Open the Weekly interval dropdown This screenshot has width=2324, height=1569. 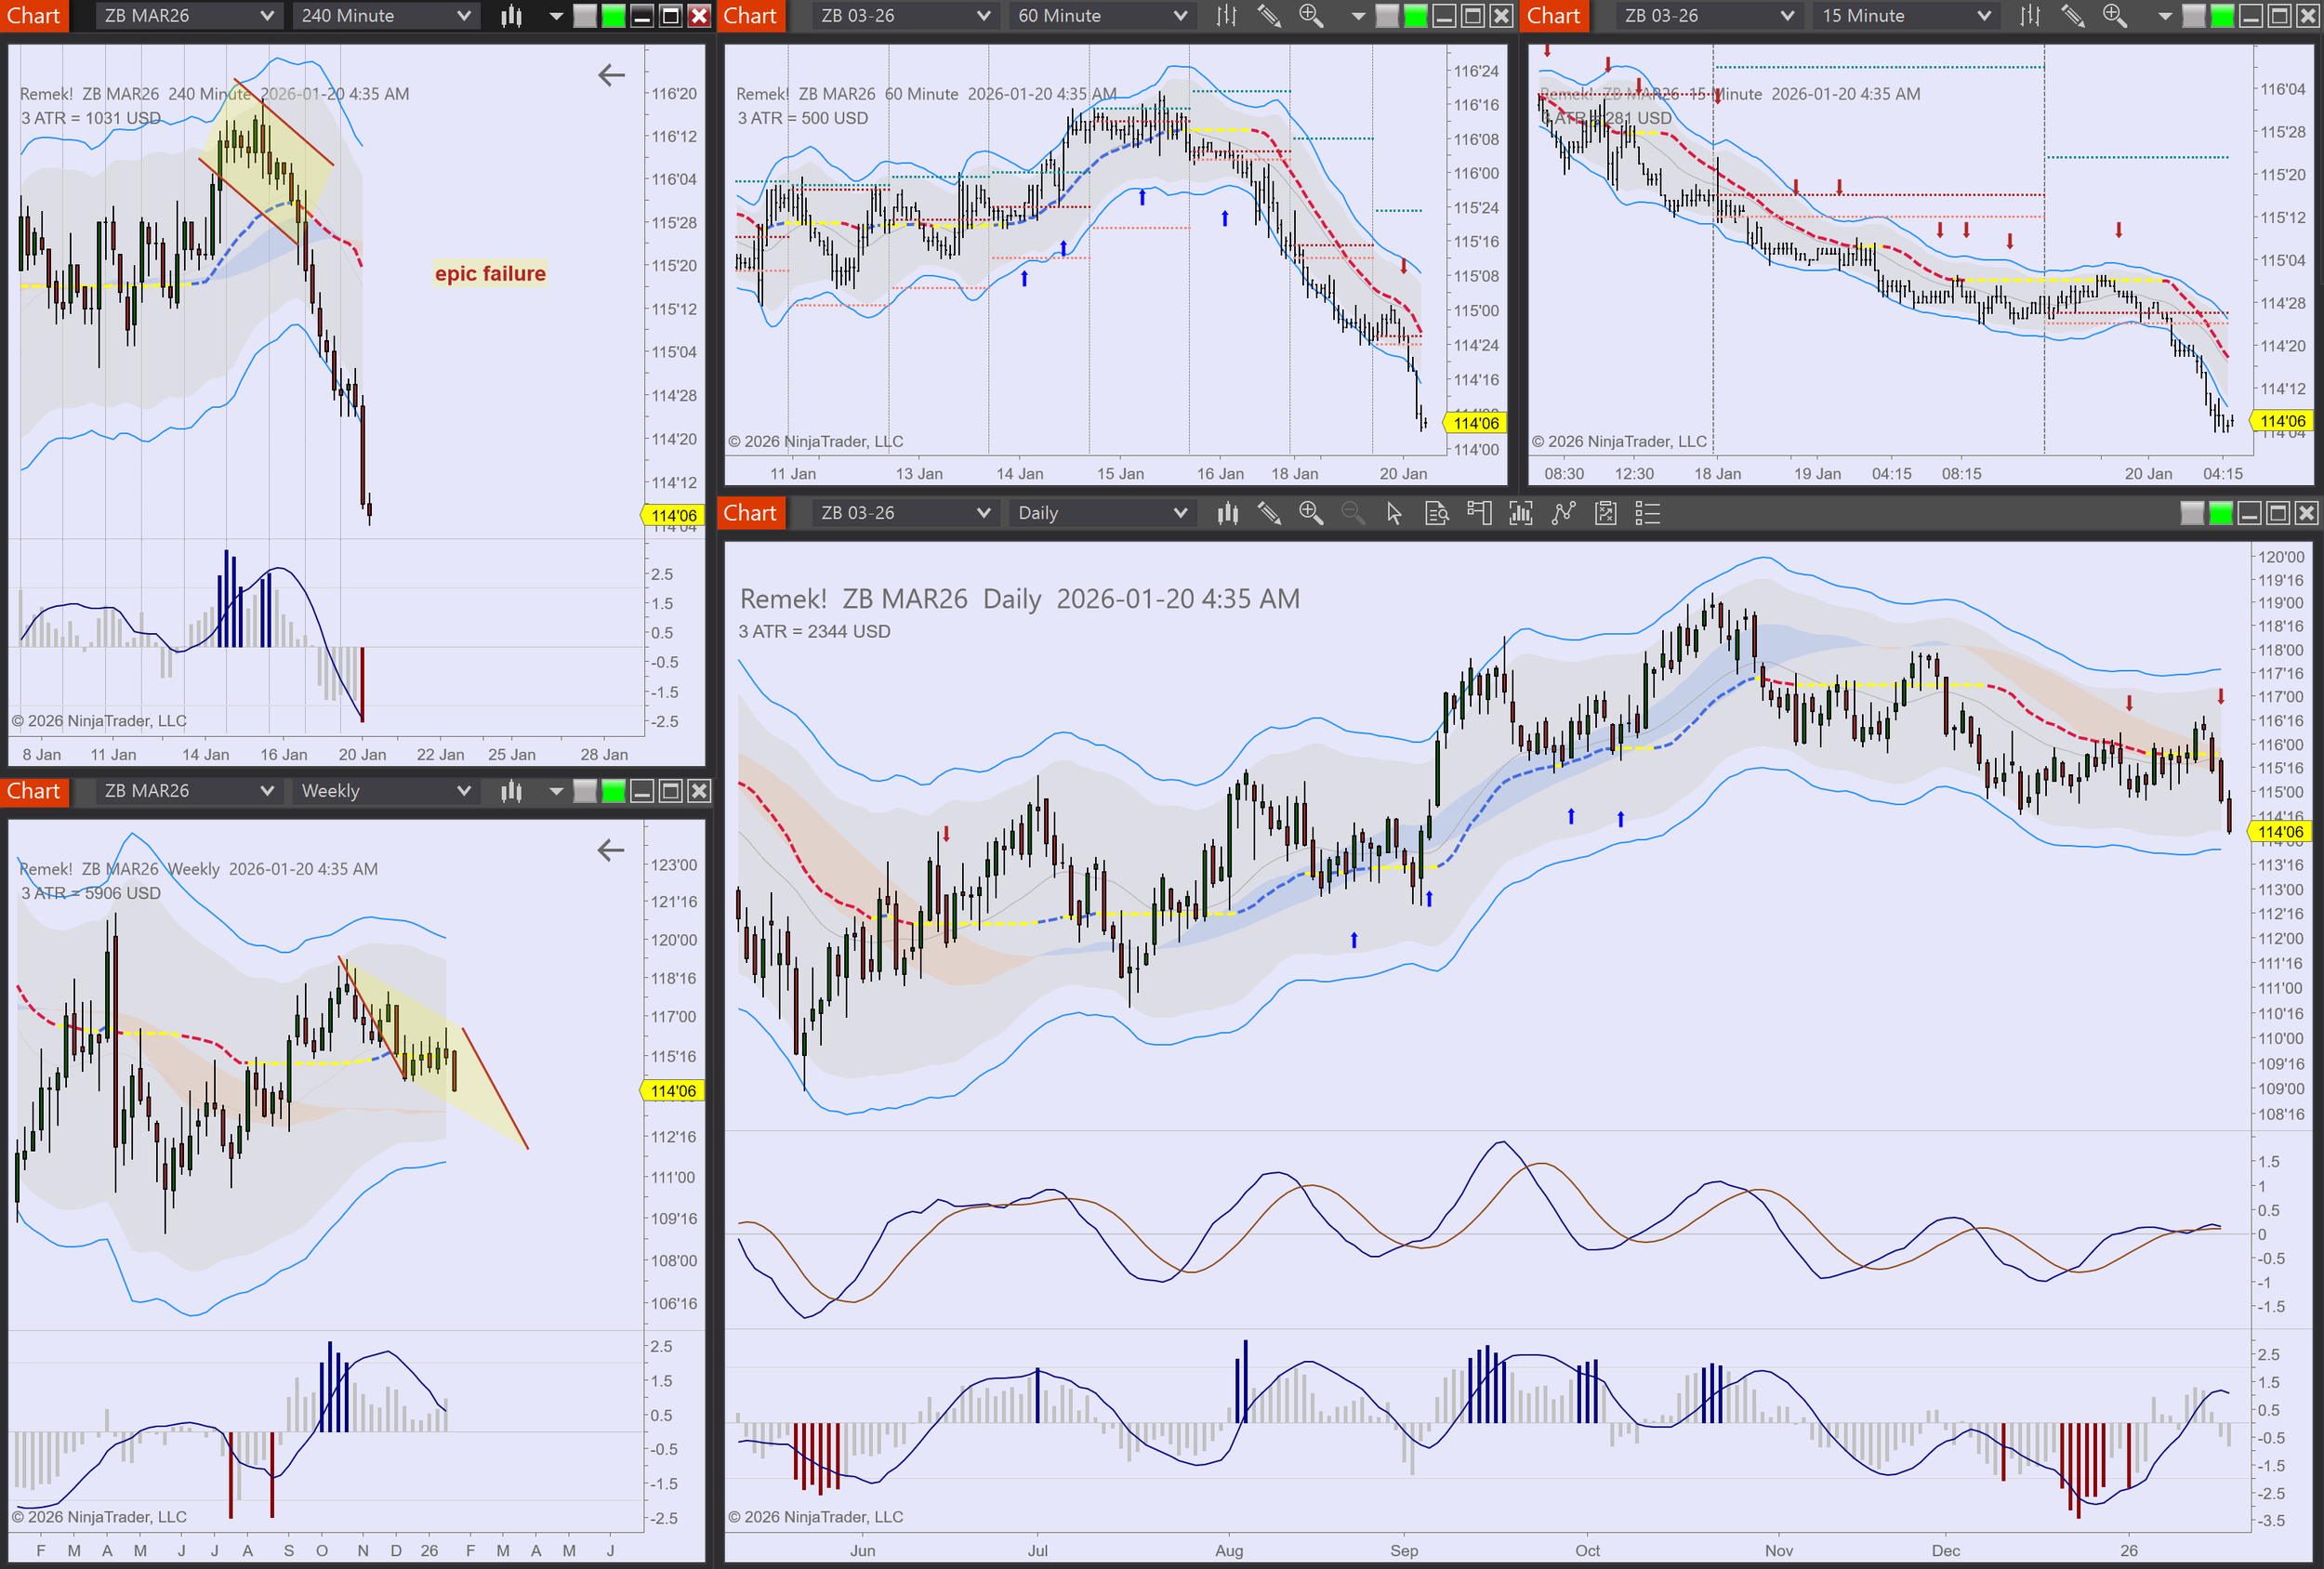coord(384,791)
